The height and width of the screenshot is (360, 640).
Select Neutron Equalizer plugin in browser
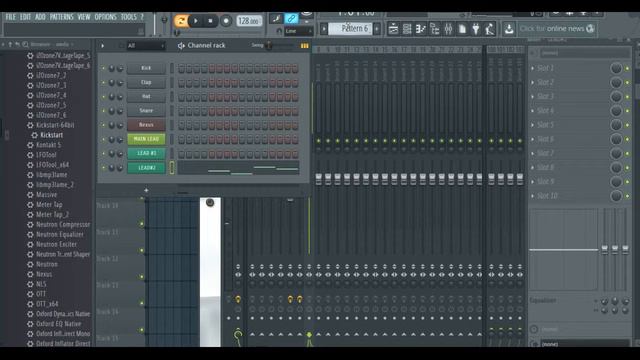[x=60, y=234]
